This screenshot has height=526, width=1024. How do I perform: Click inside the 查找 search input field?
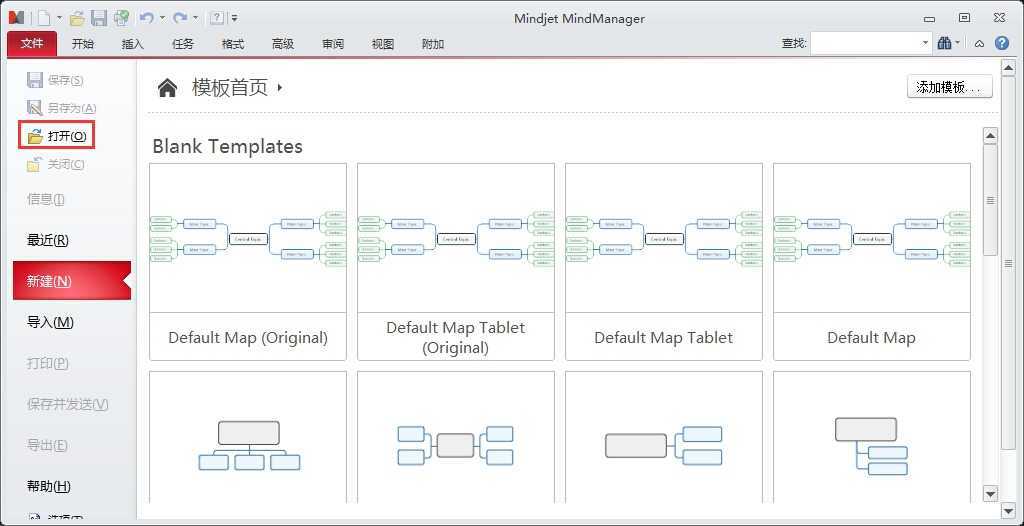tap(865, 43)
